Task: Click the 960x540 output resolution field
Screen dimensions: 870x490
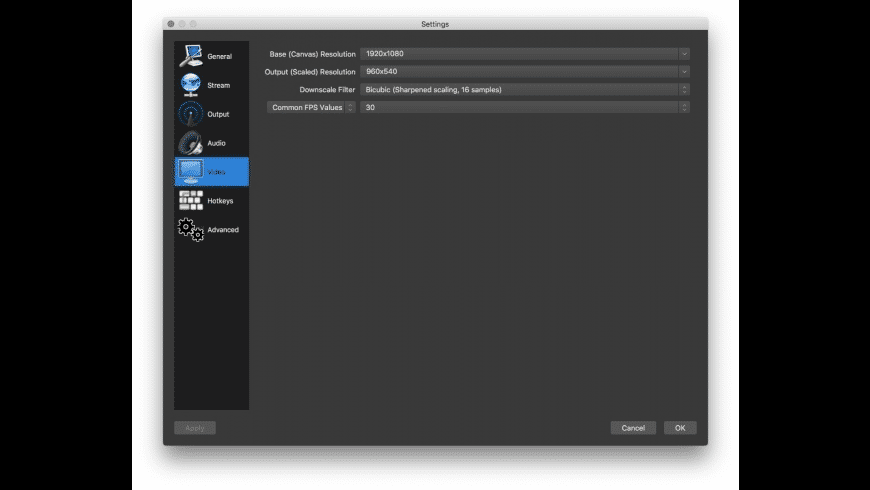Action: [x=525, y=72]
